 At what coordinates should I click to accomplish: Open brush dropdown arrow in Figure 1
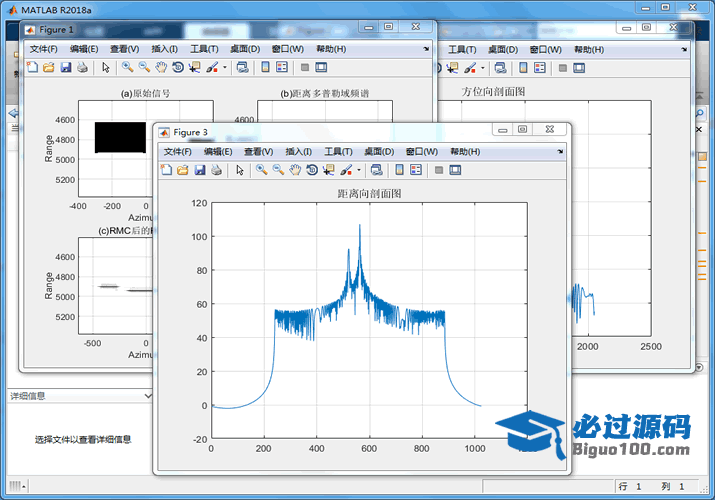coord(225,67)
